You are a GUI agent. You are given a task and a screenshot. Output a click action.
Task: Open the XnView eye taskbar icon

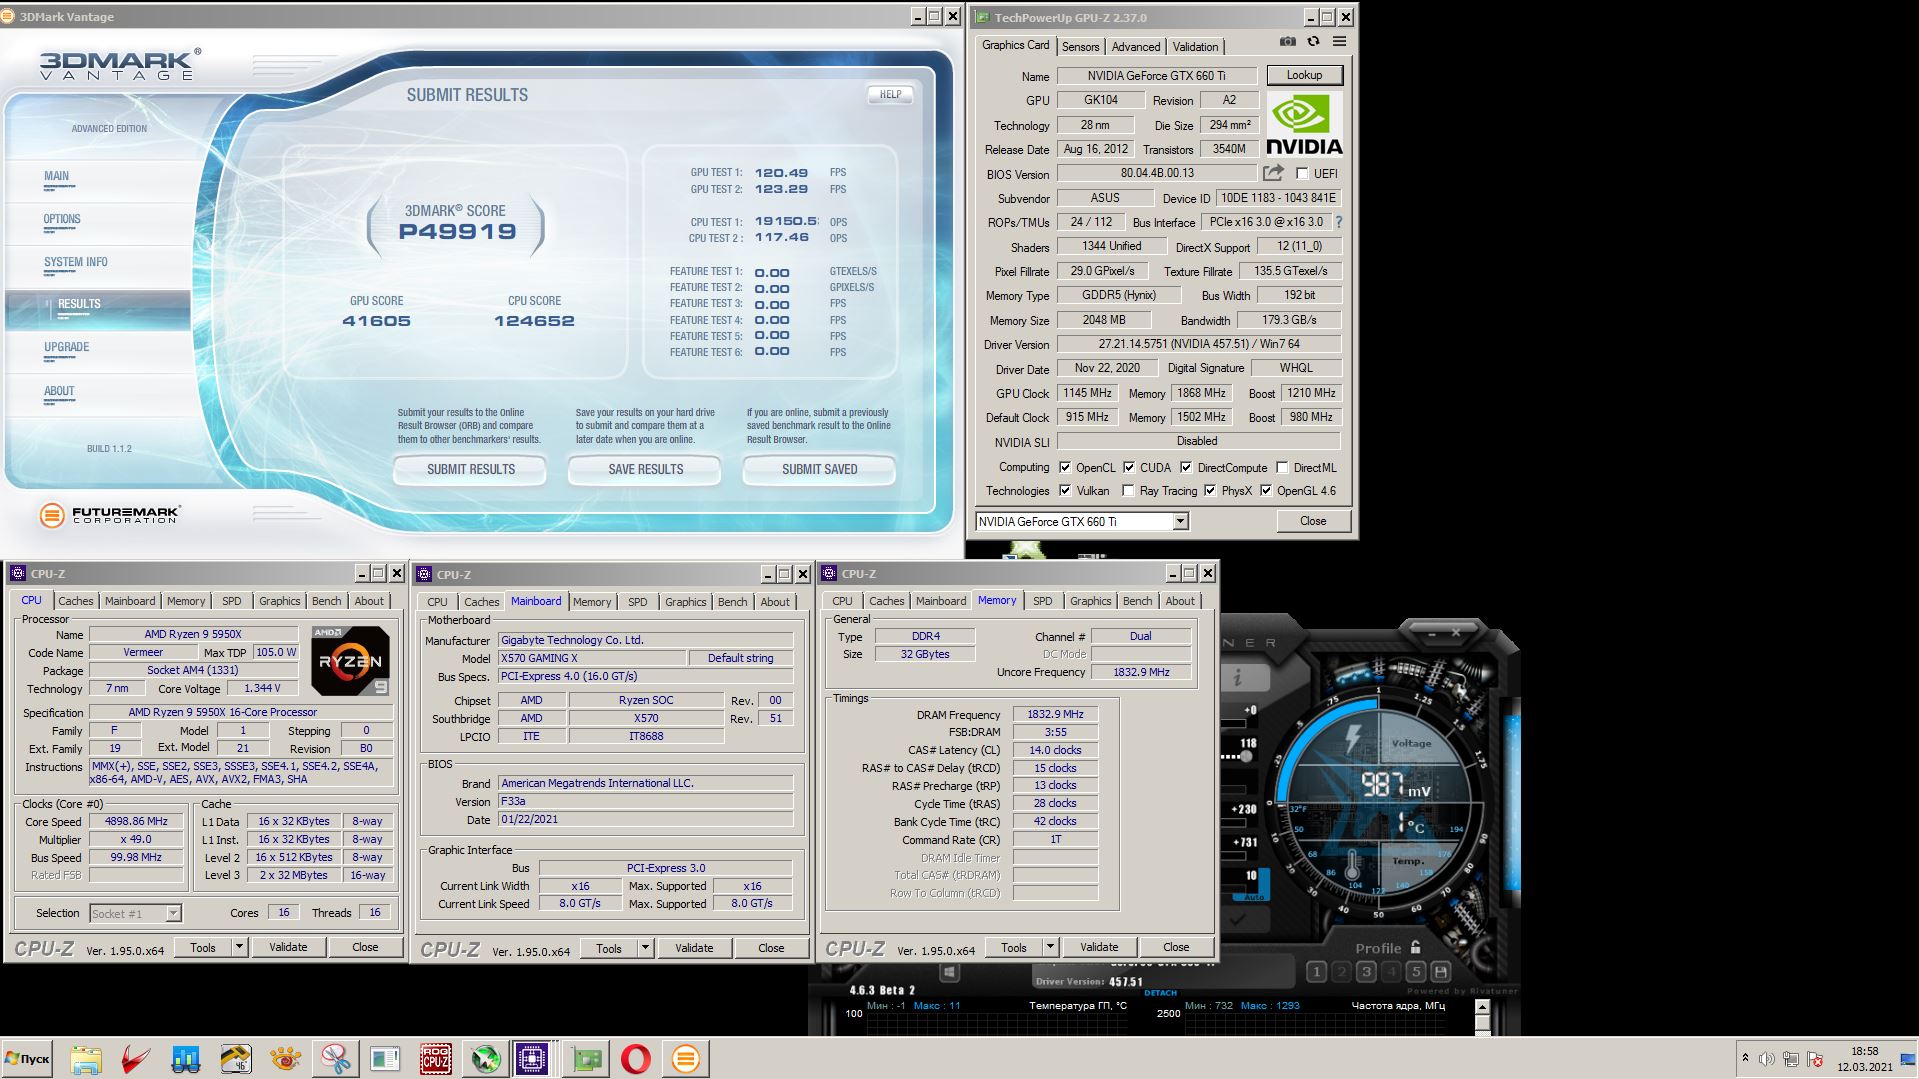(x=286, y=1059)
